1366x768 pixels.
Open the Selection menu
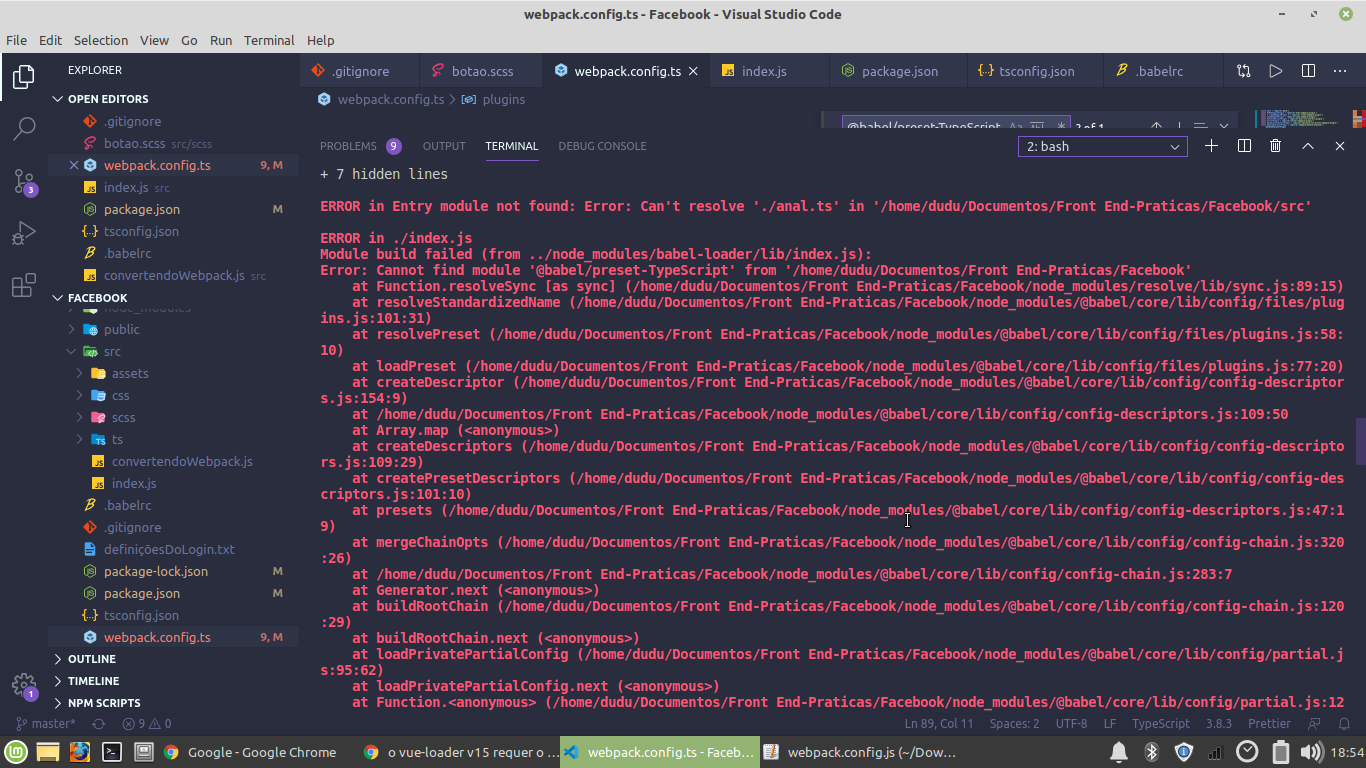101,40
